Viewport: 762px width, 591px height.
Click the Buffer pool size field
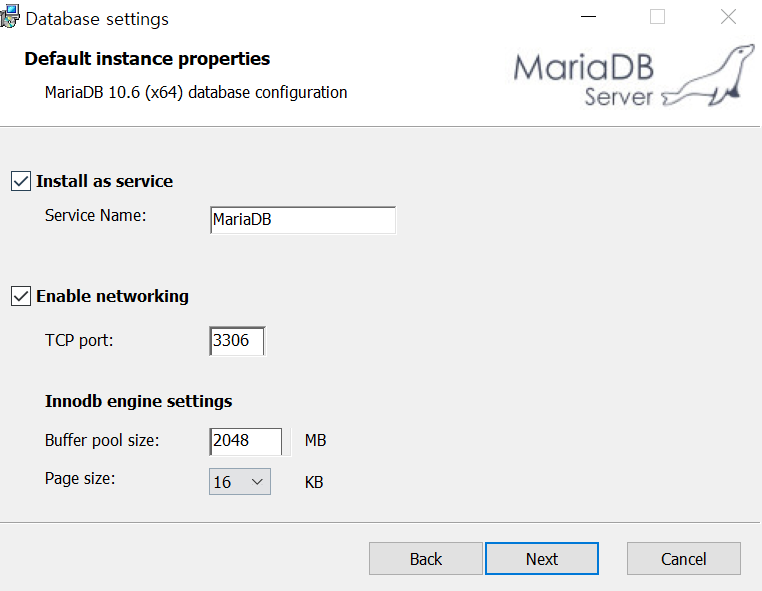(246, 441)
